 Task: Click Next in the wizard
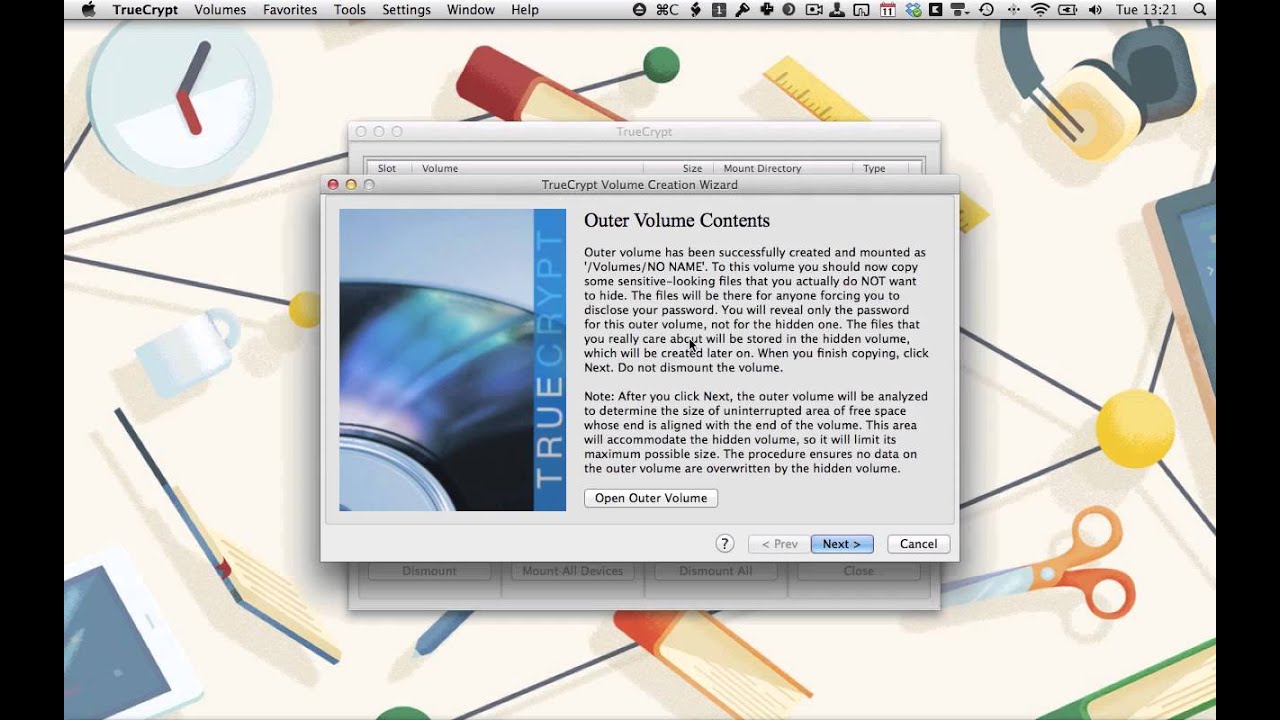tap(842, 544)
